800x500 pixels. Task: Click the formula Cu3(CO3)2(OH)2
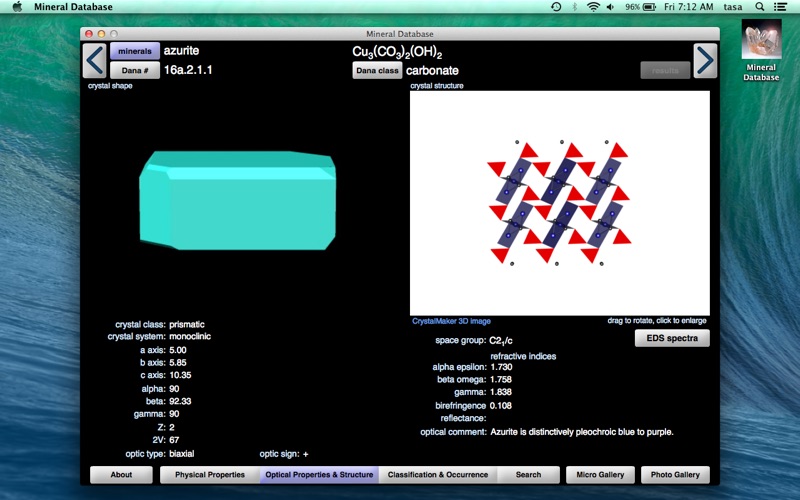[397, 52]
